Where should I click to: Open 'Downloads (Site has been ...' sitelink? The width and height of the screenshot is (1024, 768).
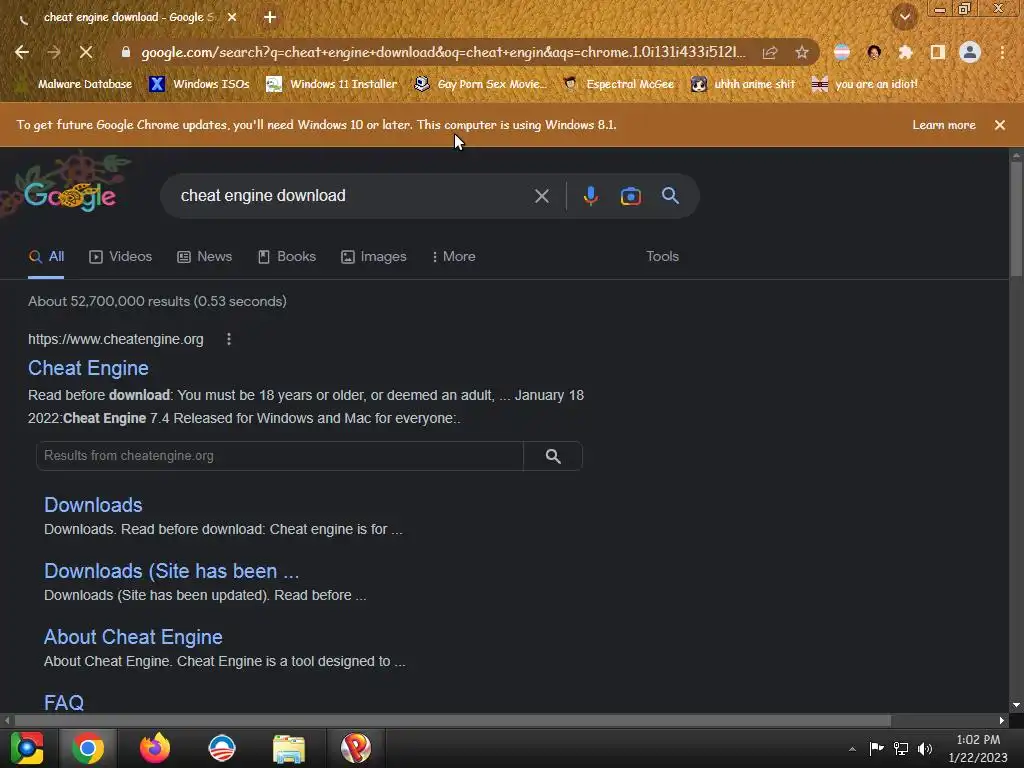click(172, 571)
